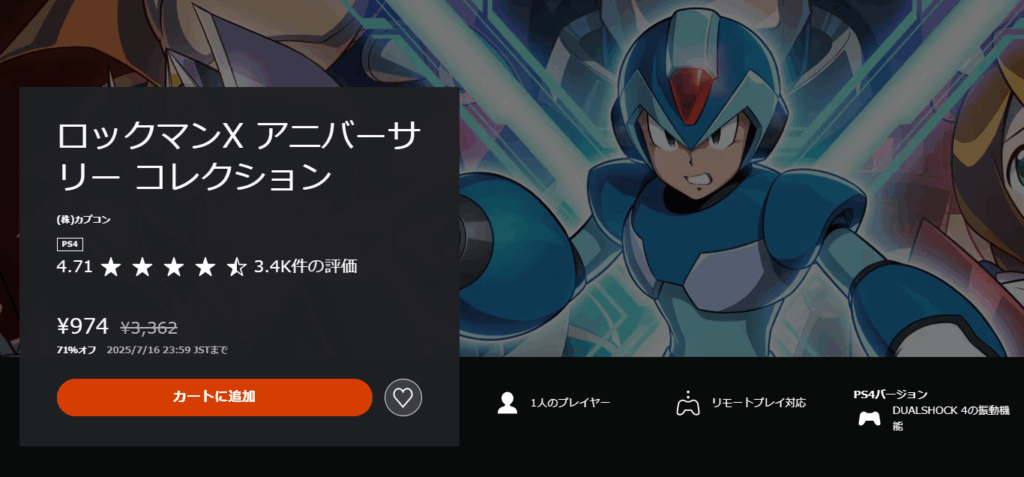
Task: Click the single player person icon
Action: pos(507,403)
